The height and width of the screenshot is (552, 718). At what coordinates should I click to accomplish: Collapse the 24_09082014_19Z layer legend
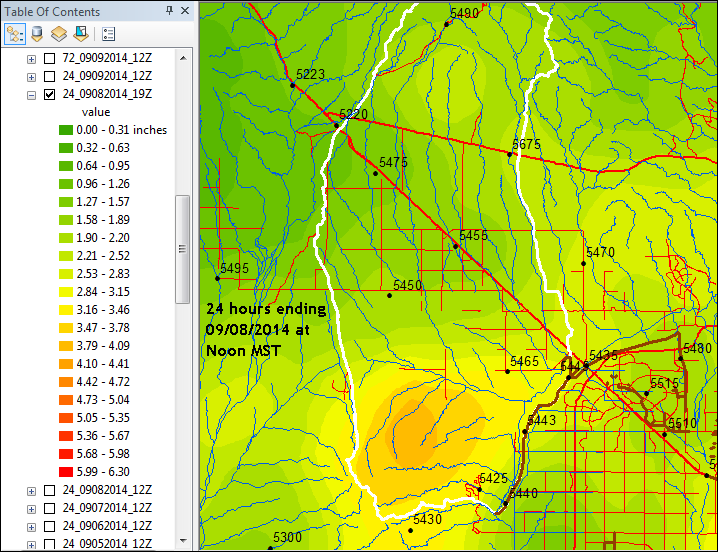click(31, 95)
